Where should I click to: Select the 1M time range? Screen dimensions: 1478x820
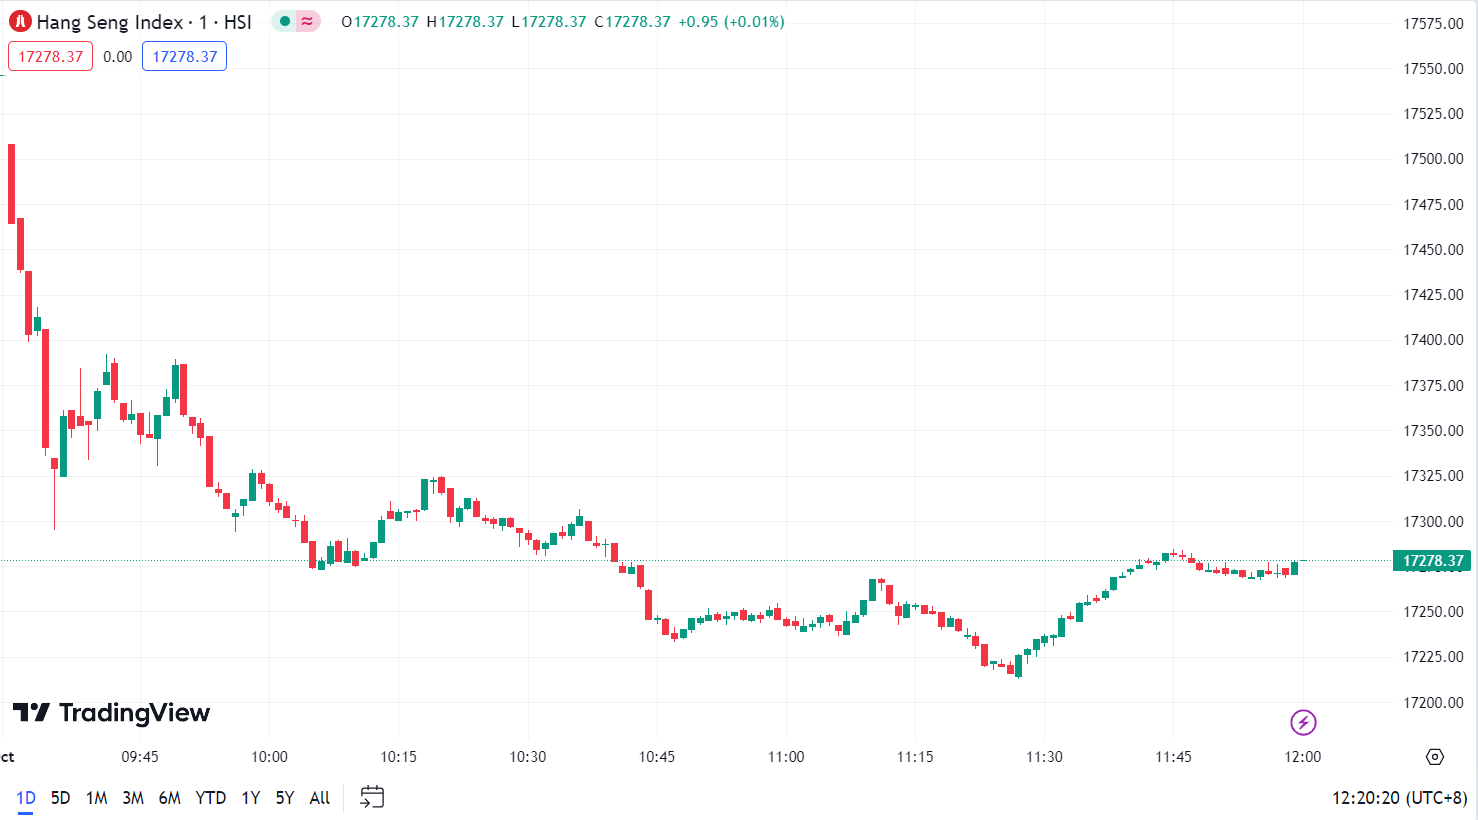pos(96,797)
